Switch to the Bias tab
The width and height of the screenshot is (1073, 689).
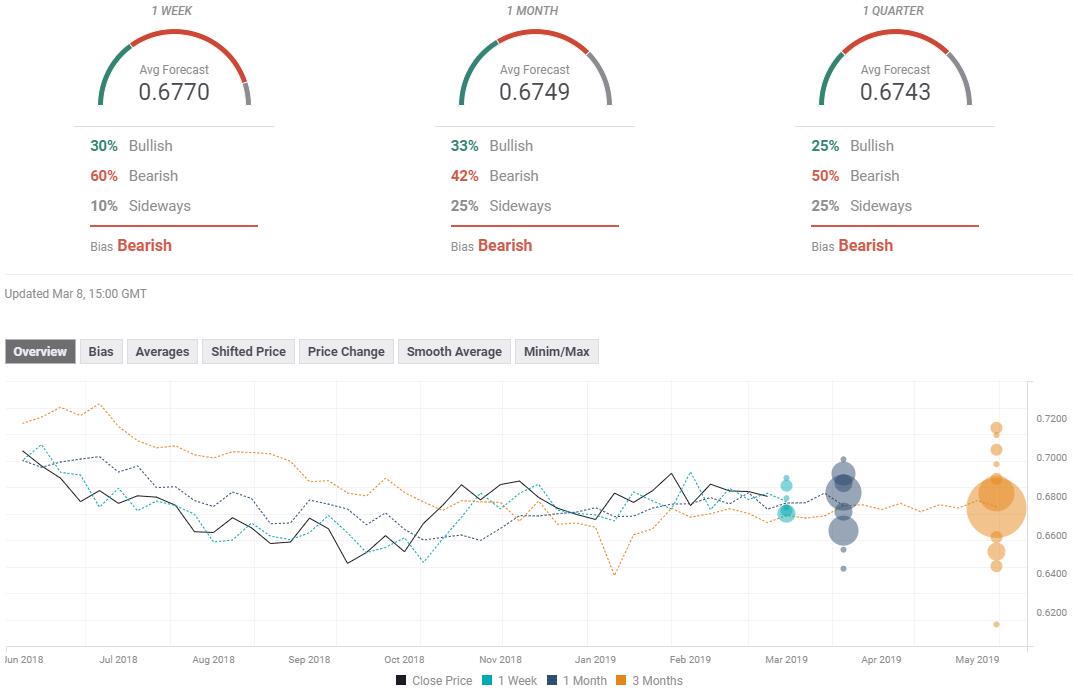101,352
